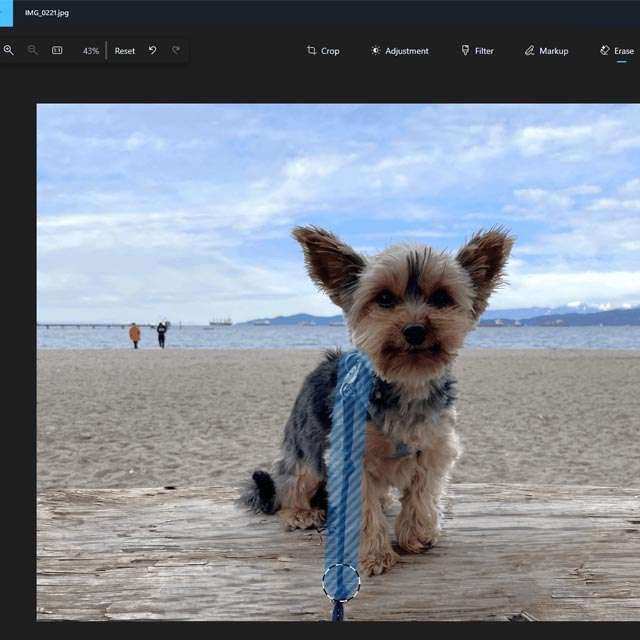
Task: Open the Filter tab
Action: pyautogui.click(x=477, y=50)
